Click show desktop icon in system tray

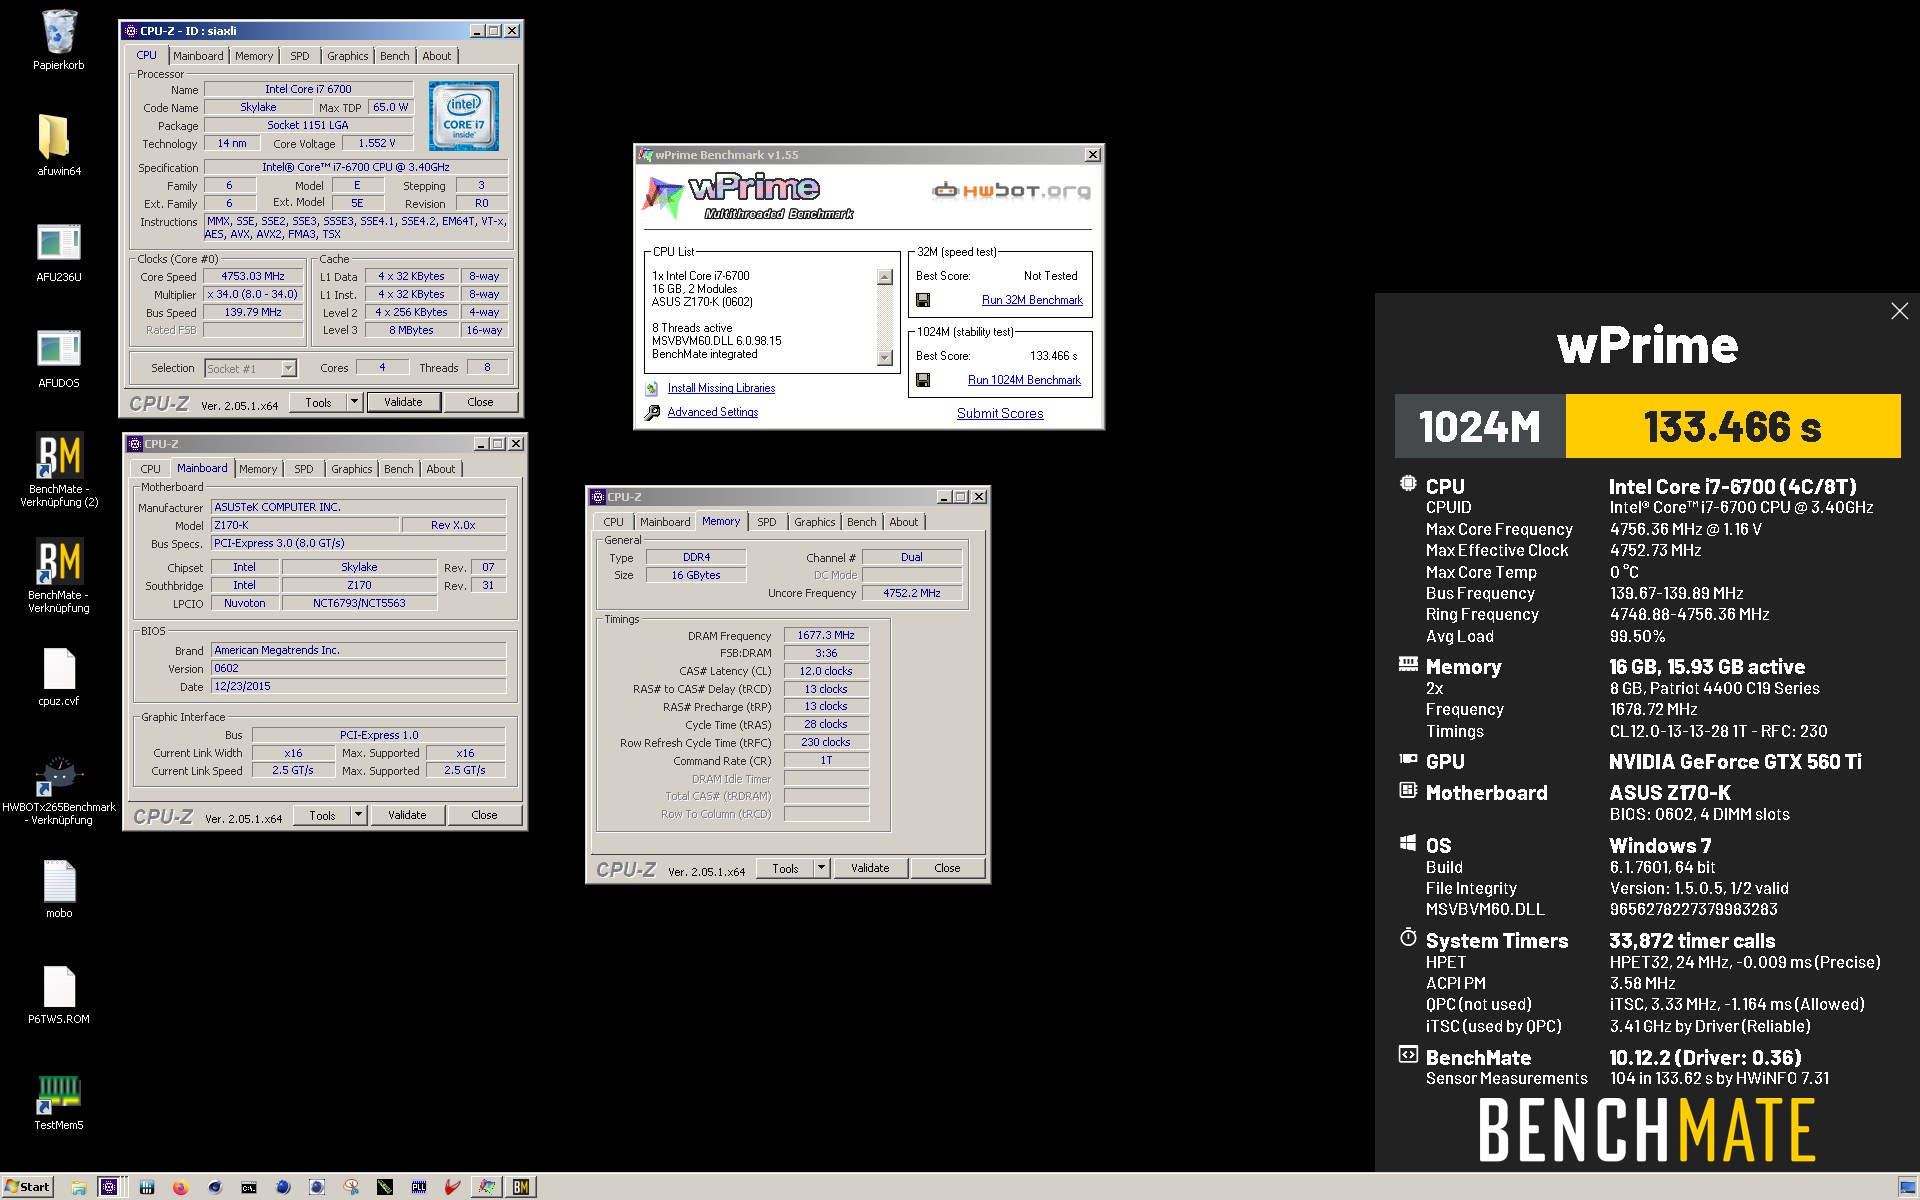[x=1906, y=1187]
